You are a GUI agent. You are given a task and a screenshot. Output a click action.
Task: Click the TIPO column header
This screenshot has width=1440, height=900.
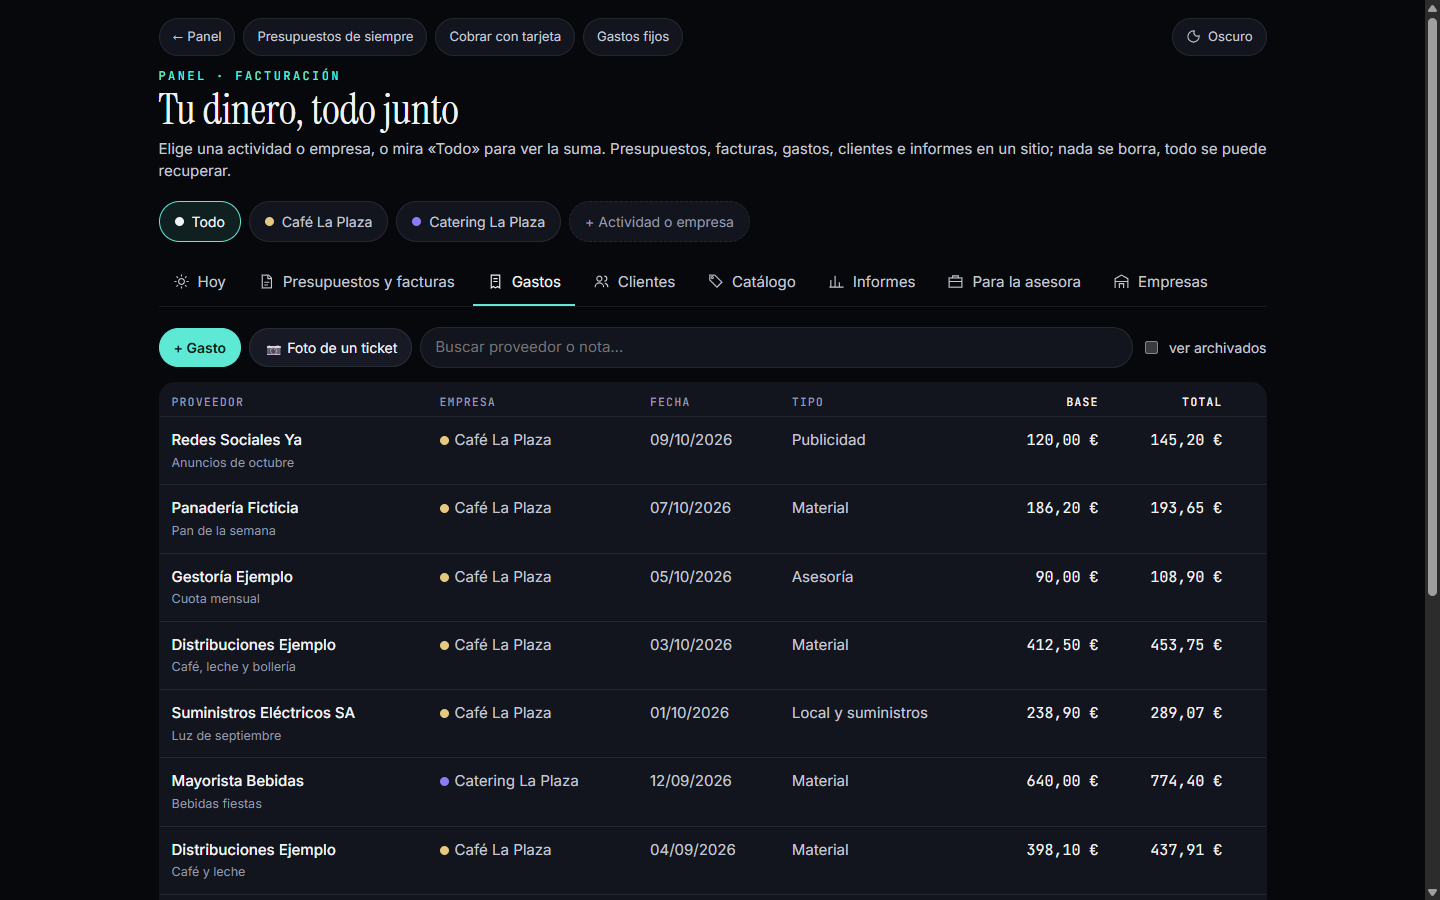click(x=808, y=402)
